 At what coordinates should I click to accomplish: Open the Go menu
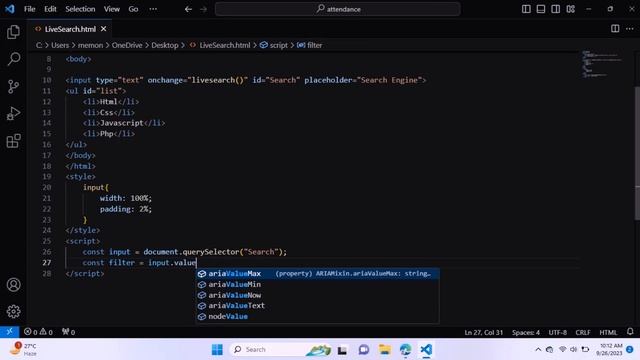pyautogui.click(x=133, y=9)
